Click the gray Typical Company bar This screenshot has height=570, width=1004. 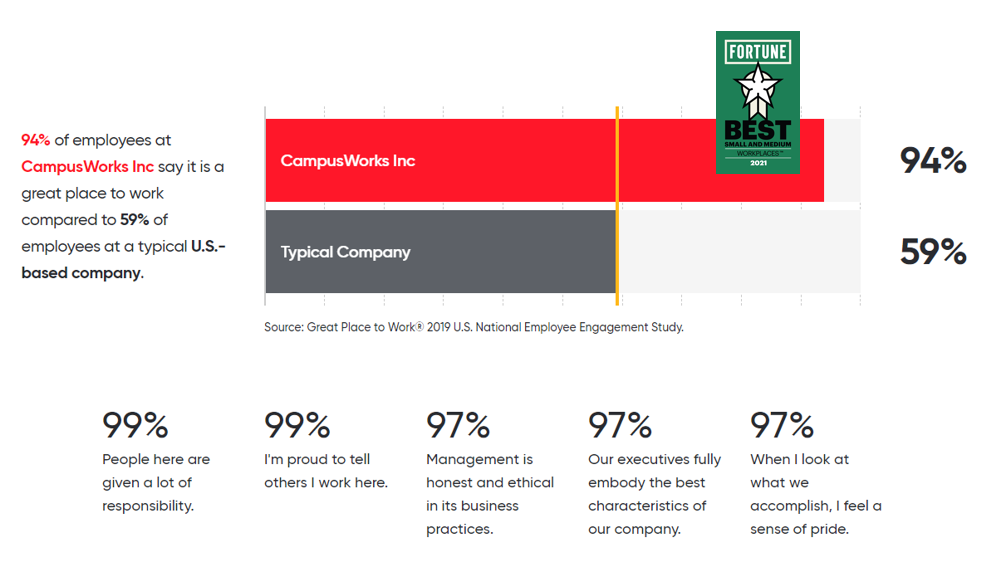coord(441,252)
